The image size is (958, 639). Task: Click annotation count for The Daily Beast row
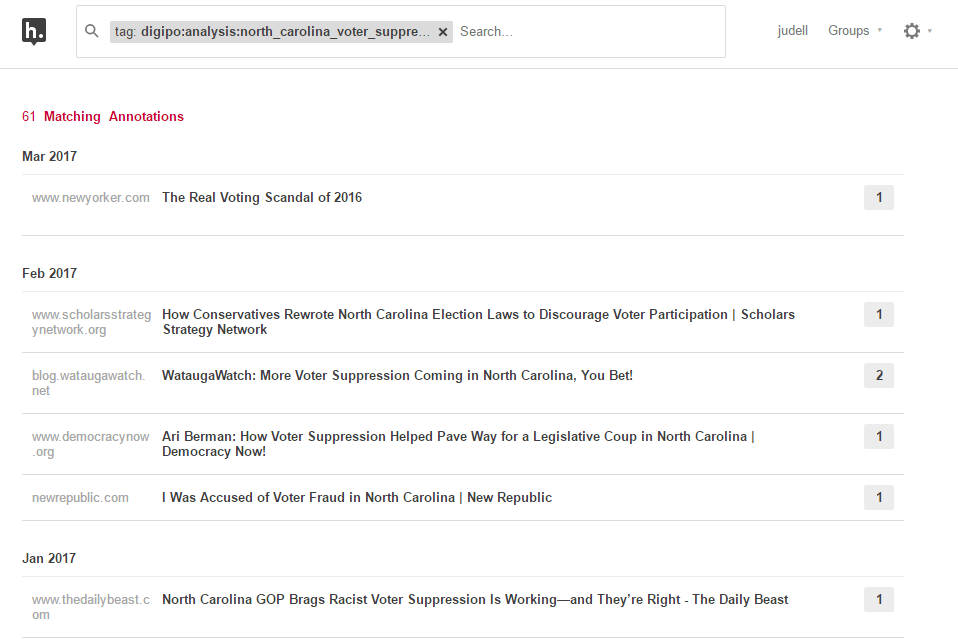tap(879, 600)
